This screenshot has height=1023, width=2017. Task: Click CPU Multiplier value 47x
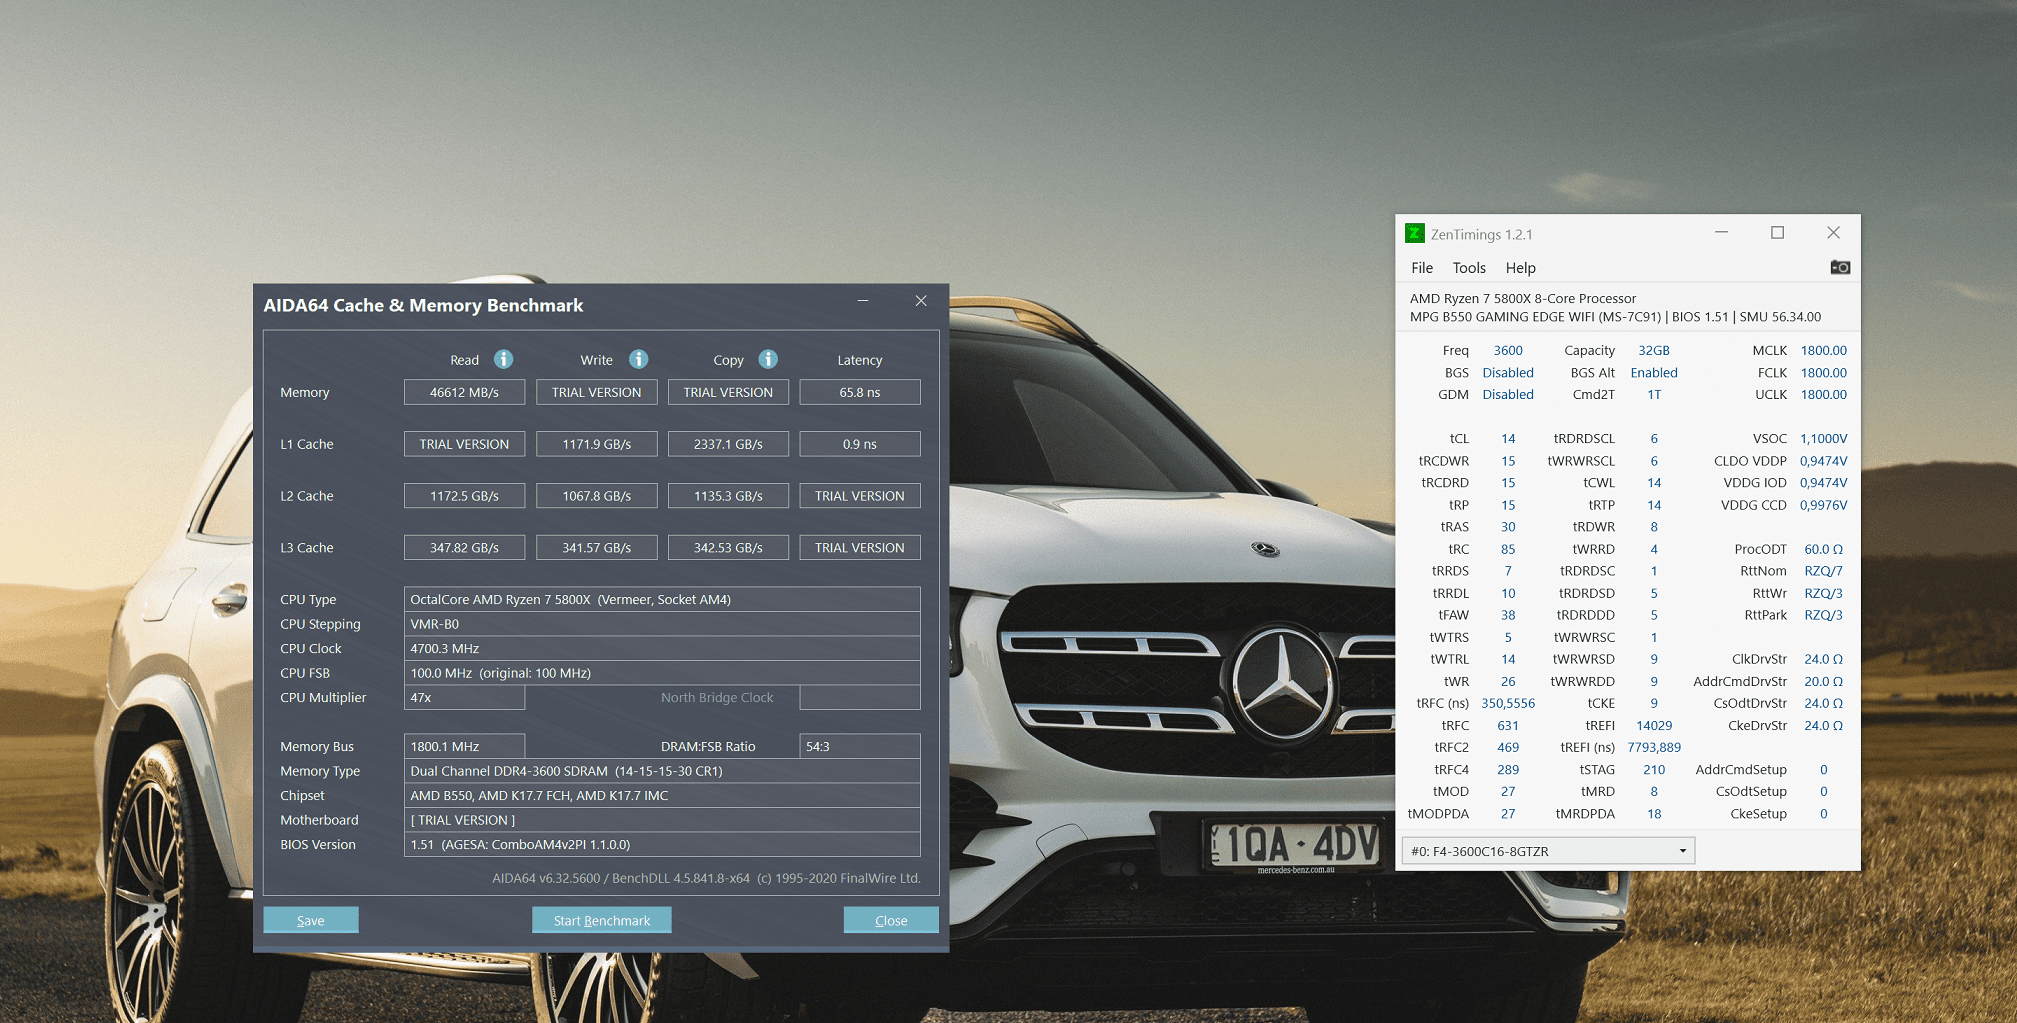pyautogui.click(x=464, y=697)
